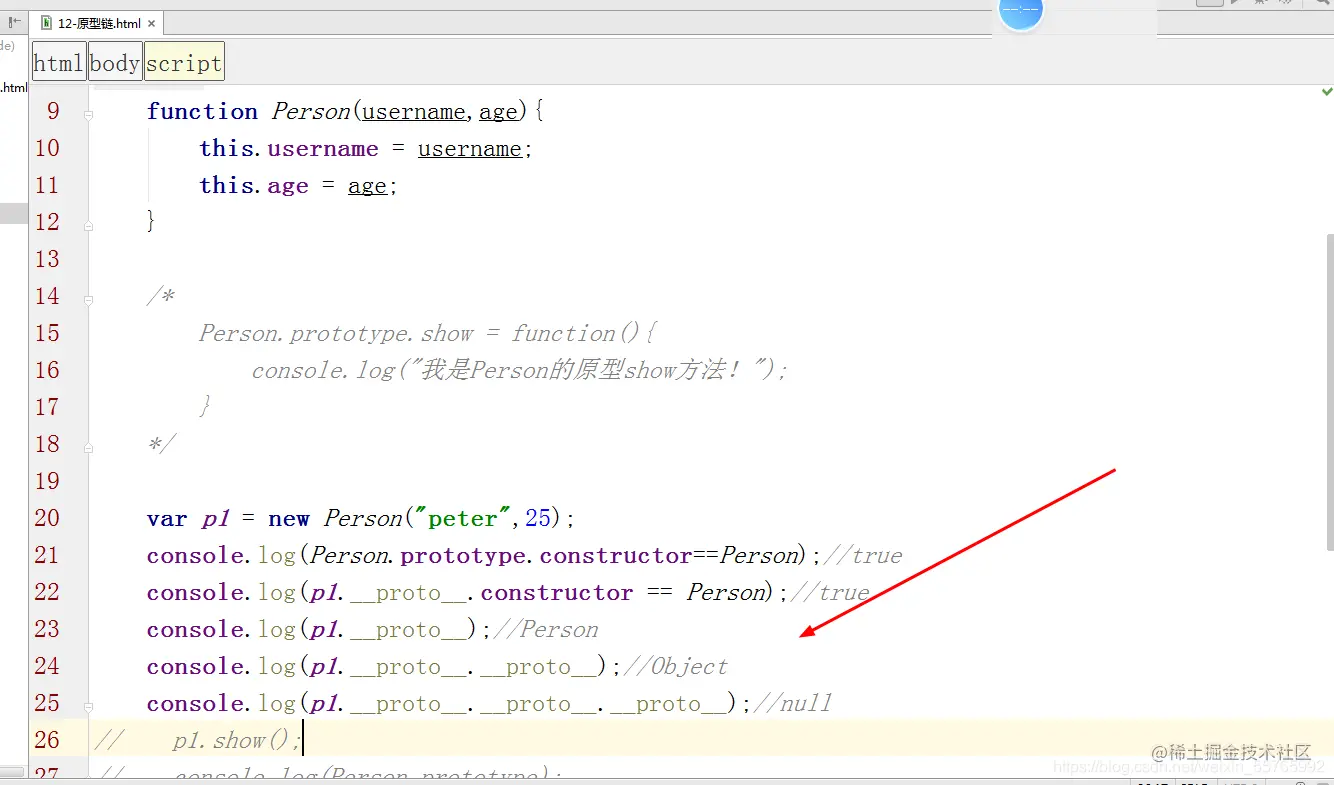Click Person.prototype.show in the commented line 15
The height and width of the screenshot is (785, 1334).
click(x=336, y=333)
